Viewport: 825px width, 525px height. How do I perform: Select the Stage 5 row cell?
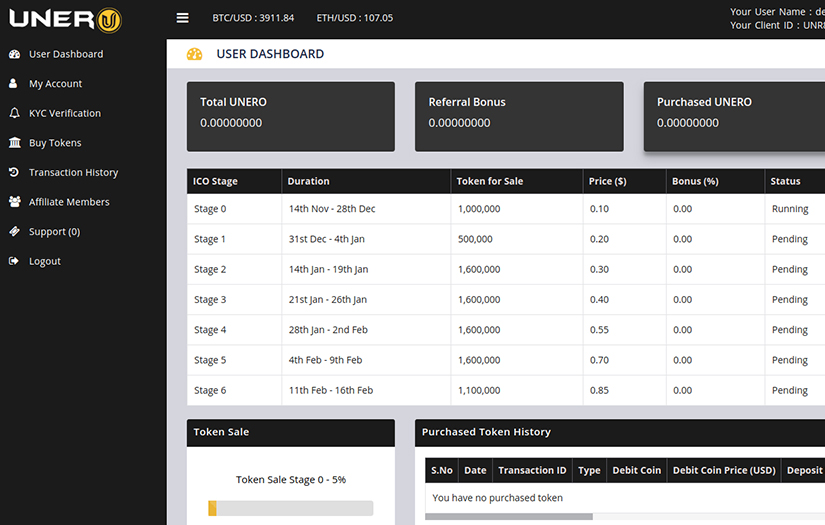[234, 360]
